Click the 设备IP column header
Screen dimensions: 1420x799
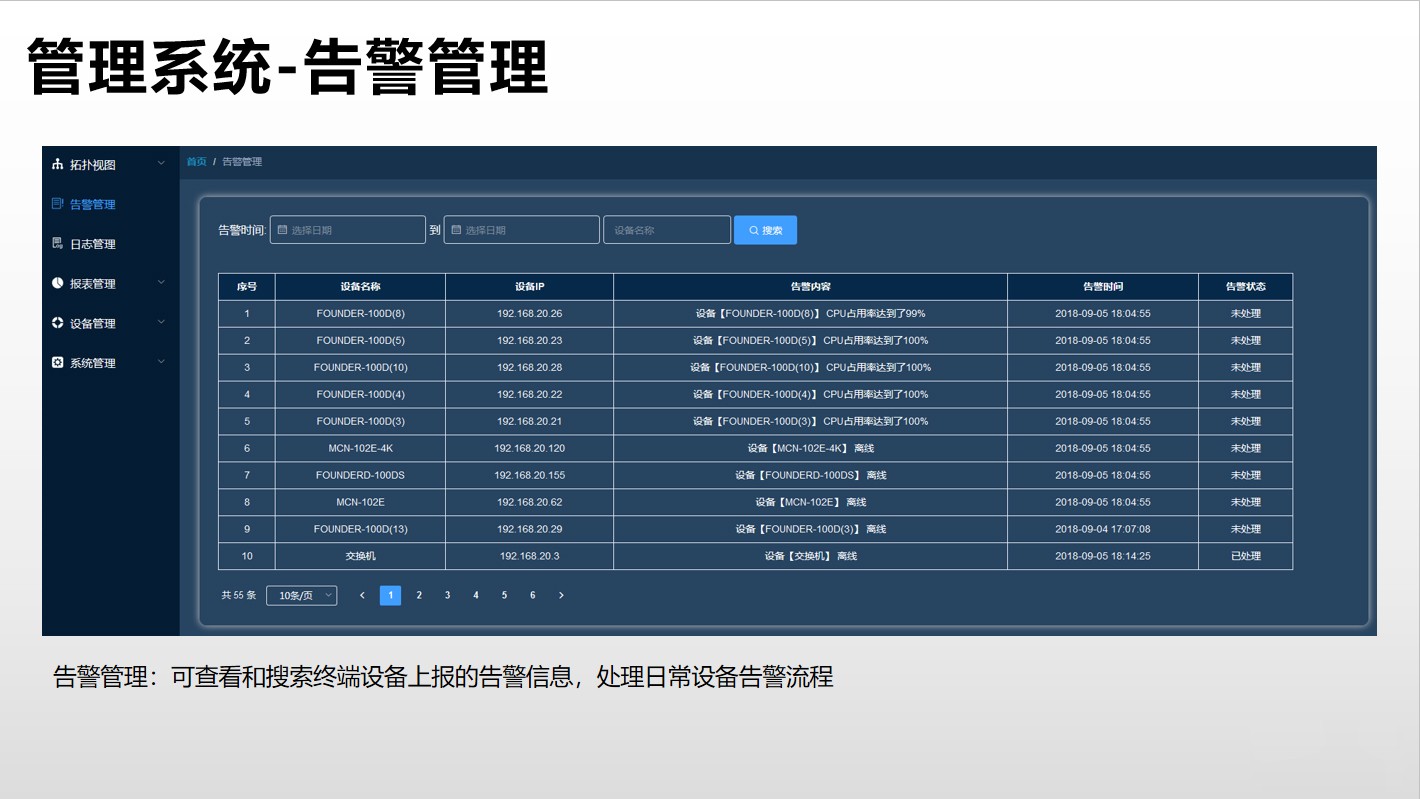pos(529,287)
